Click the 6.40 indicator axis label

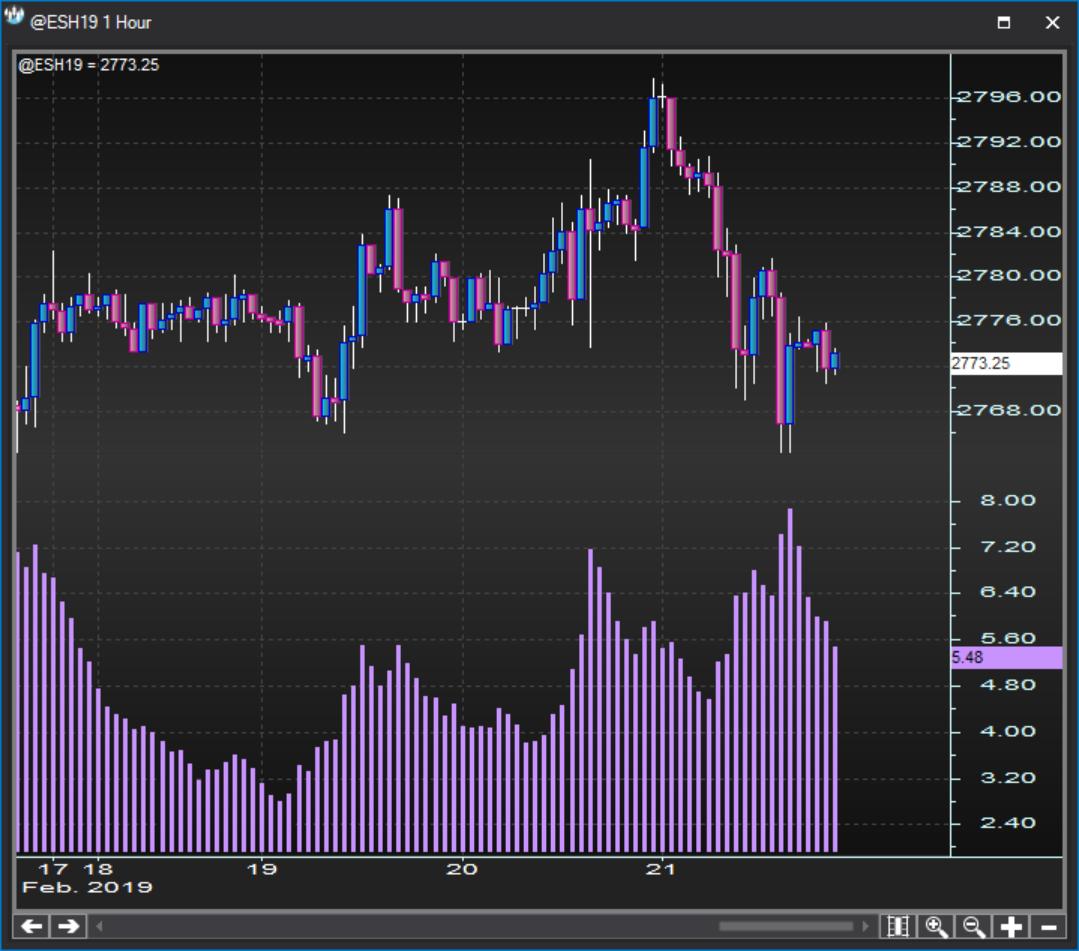coord(1007,592)
